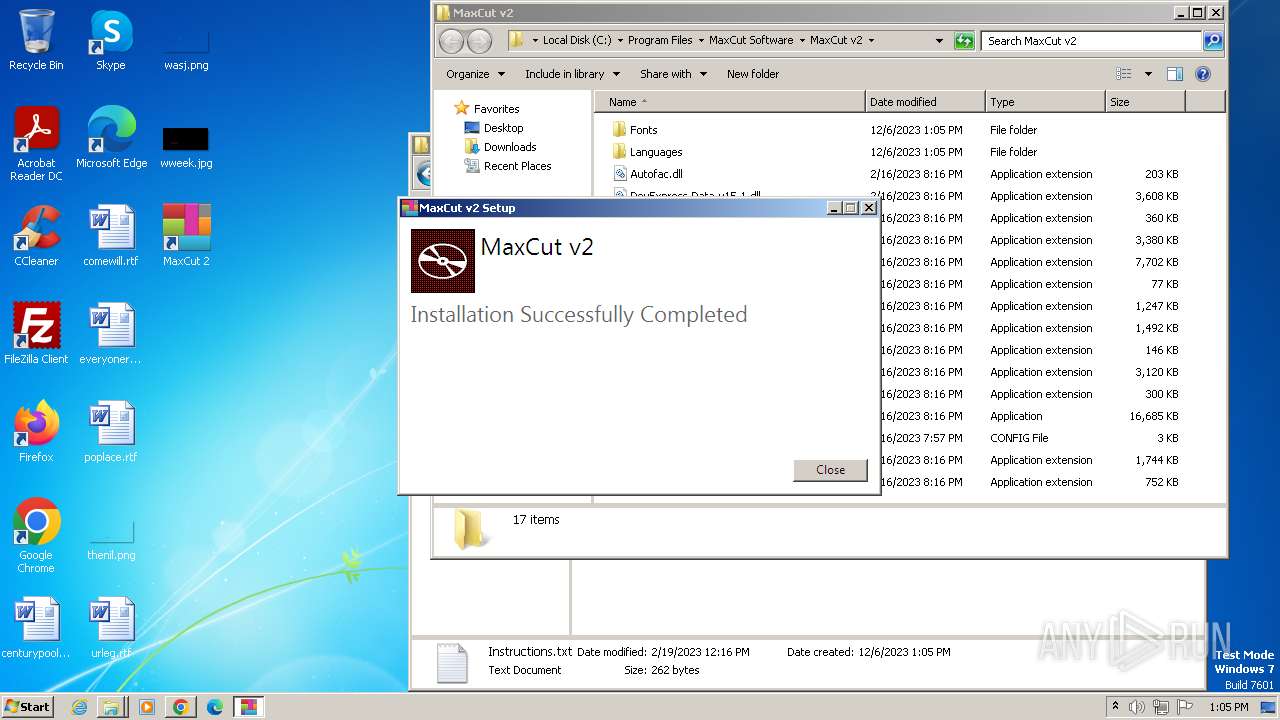The height and width of the screenshot is (720, 1280).
Task: Refresh the Explorer address bar
Action: (x=964, y=41)
